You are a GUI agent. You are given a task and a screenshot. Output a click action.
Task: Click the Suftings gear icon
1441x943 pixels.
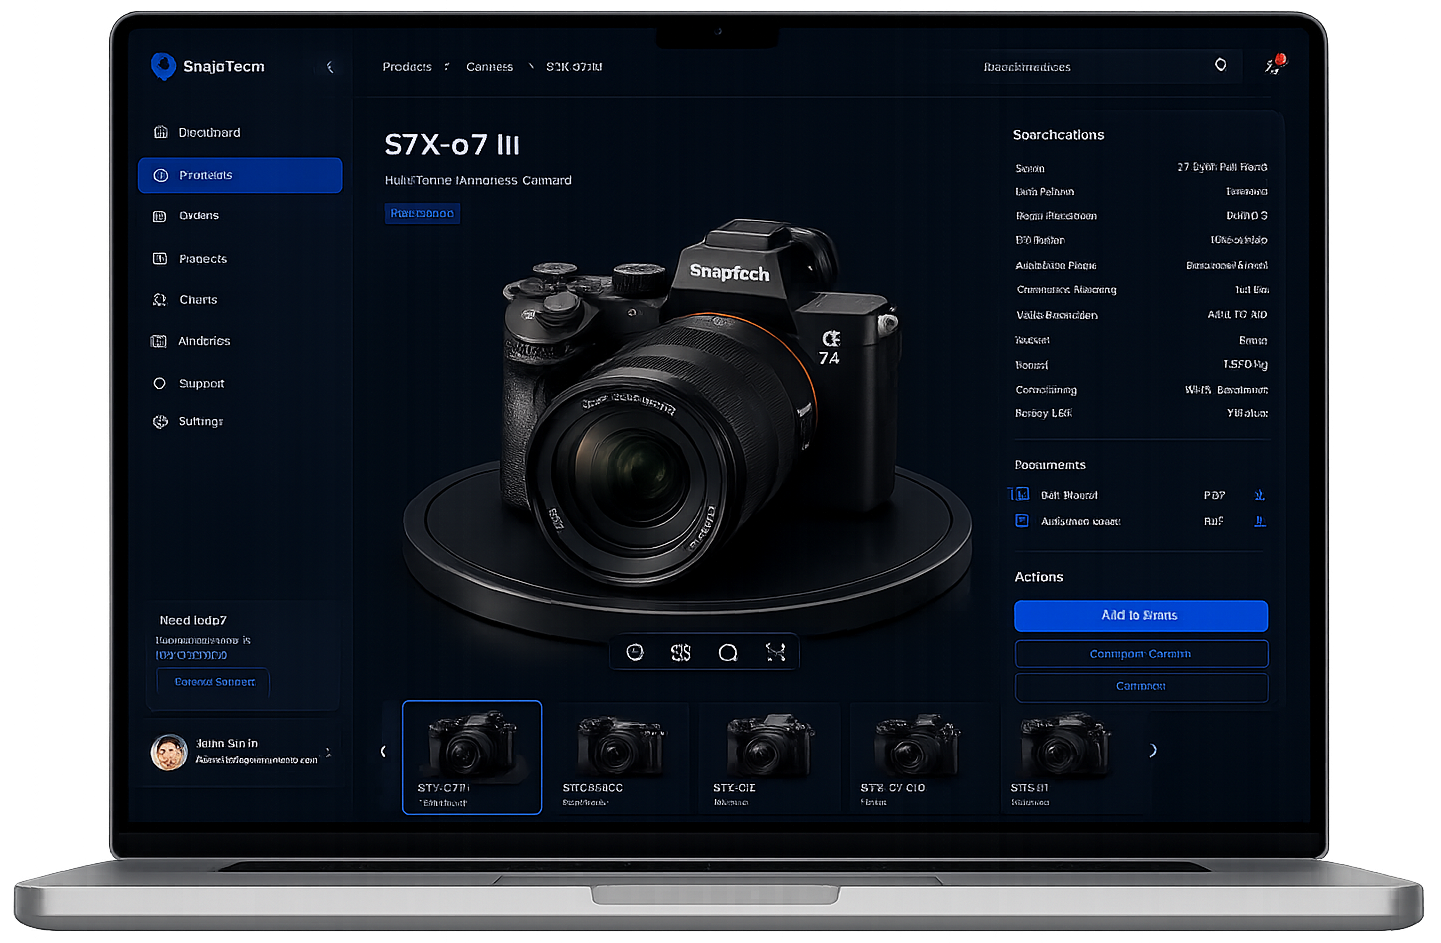pyautogui.click(x=160, y=422)
